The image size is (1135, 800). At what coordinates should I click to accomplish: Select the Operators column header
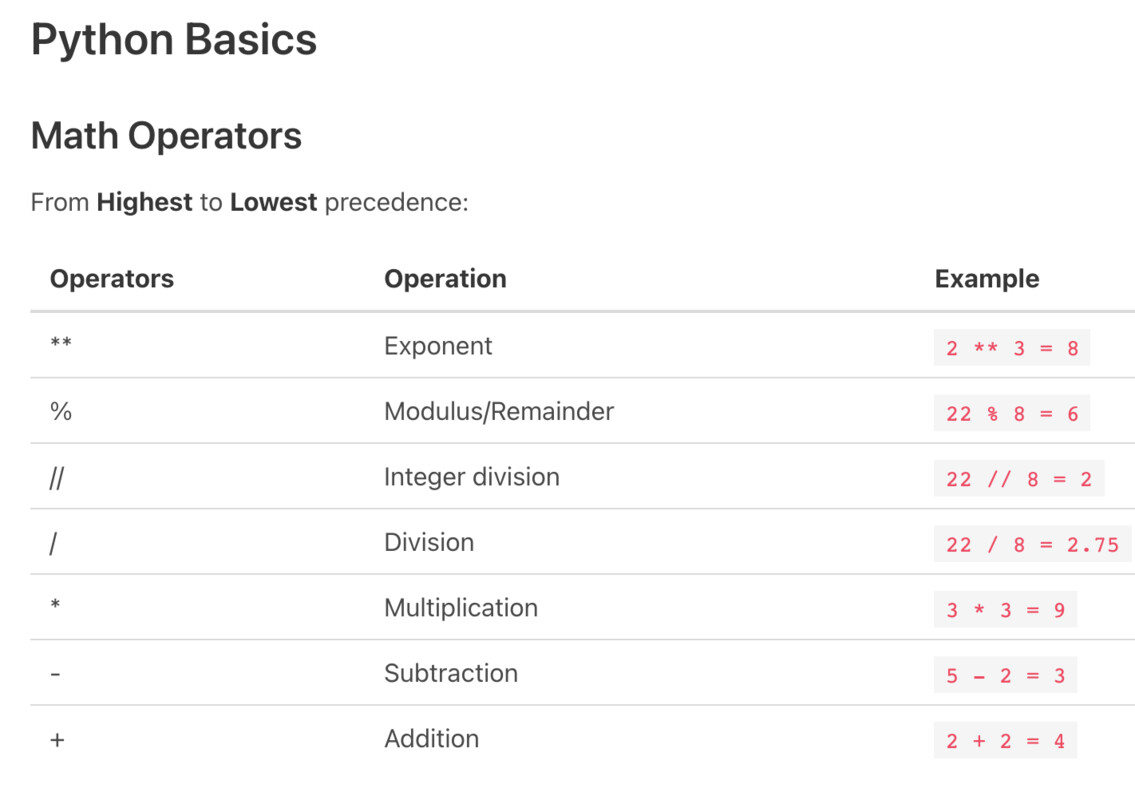click(112, 279)
